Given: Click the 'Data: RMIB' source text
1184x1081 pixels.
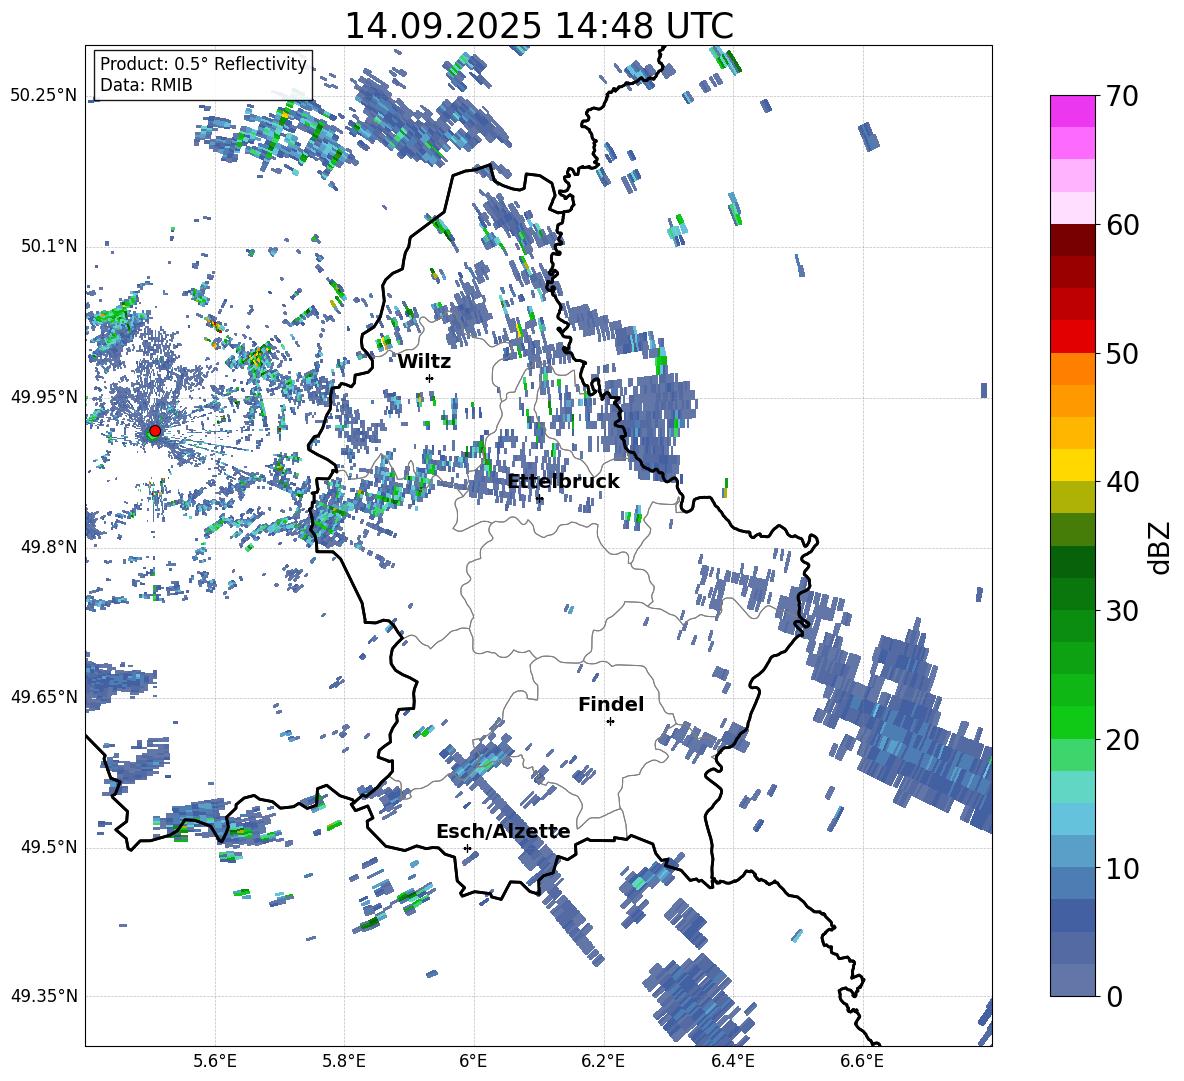Looking at the screenshot, I should coord(146,86).
